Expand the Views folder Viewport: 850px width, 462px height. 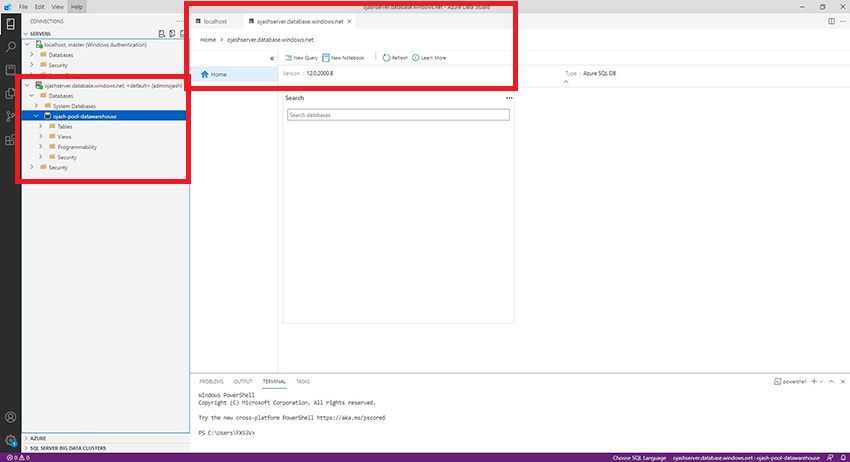(x=41, y=137)
